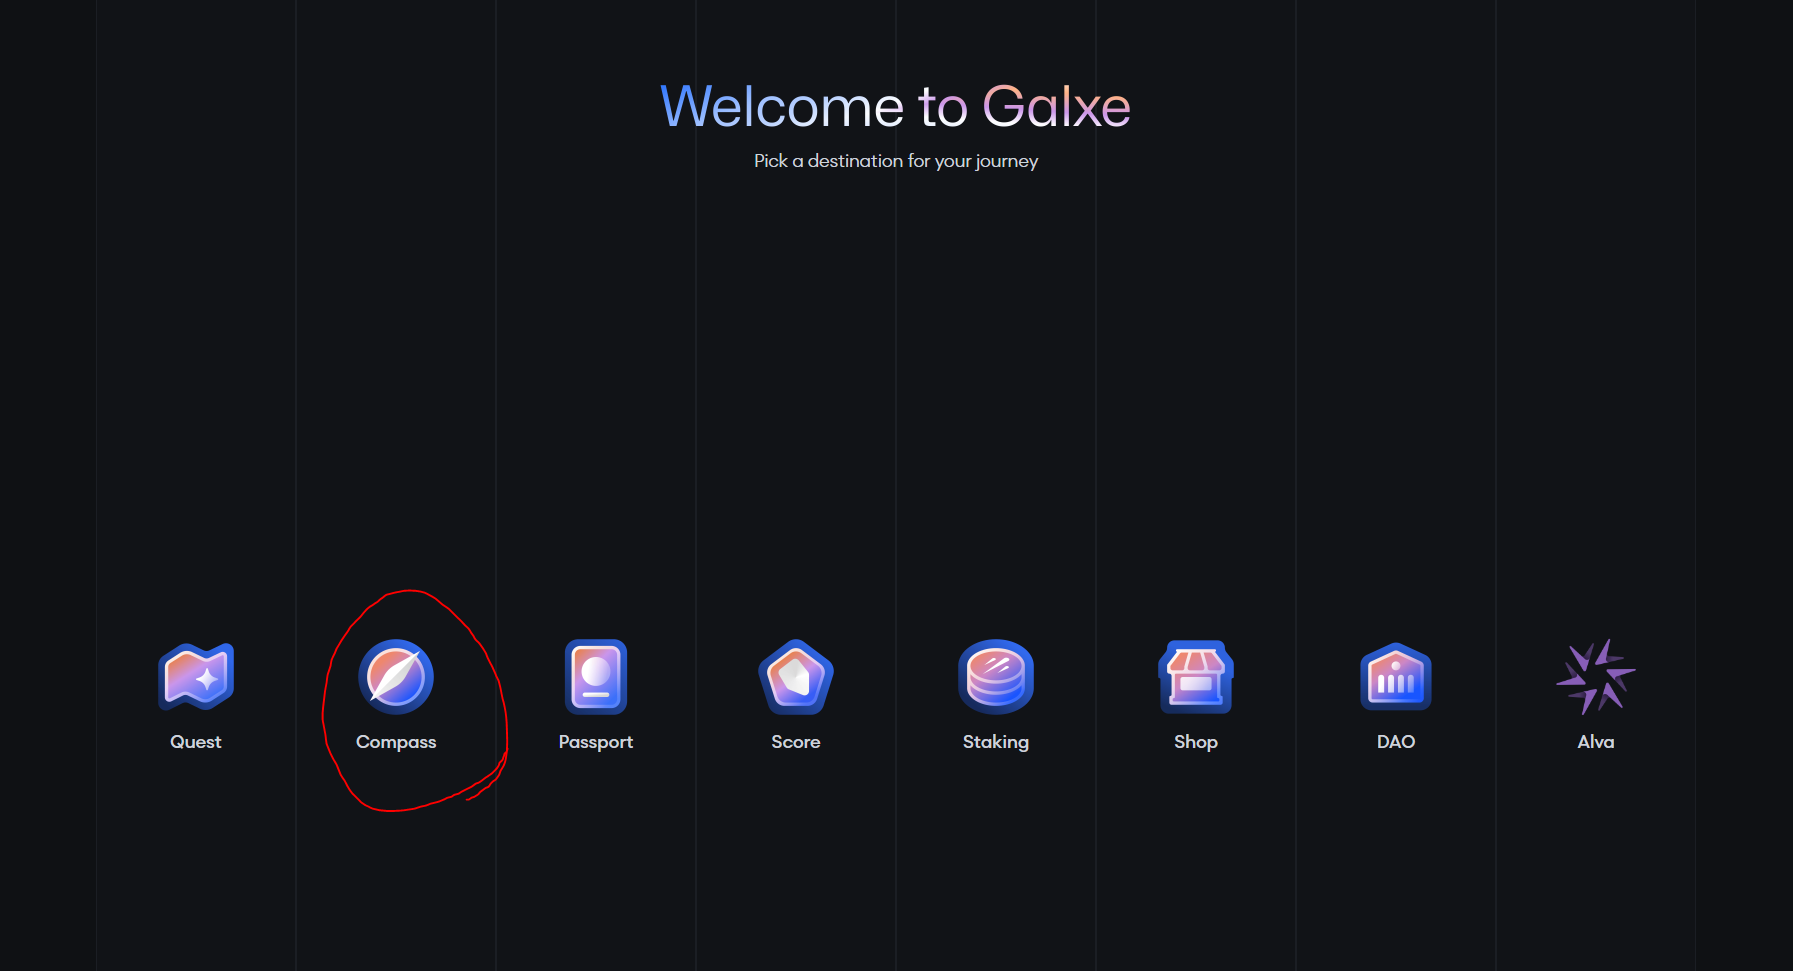The height and width of the screenshot is (971, 1793).
Task: Open the DAO building icon
Action: tap(1396, 677)
